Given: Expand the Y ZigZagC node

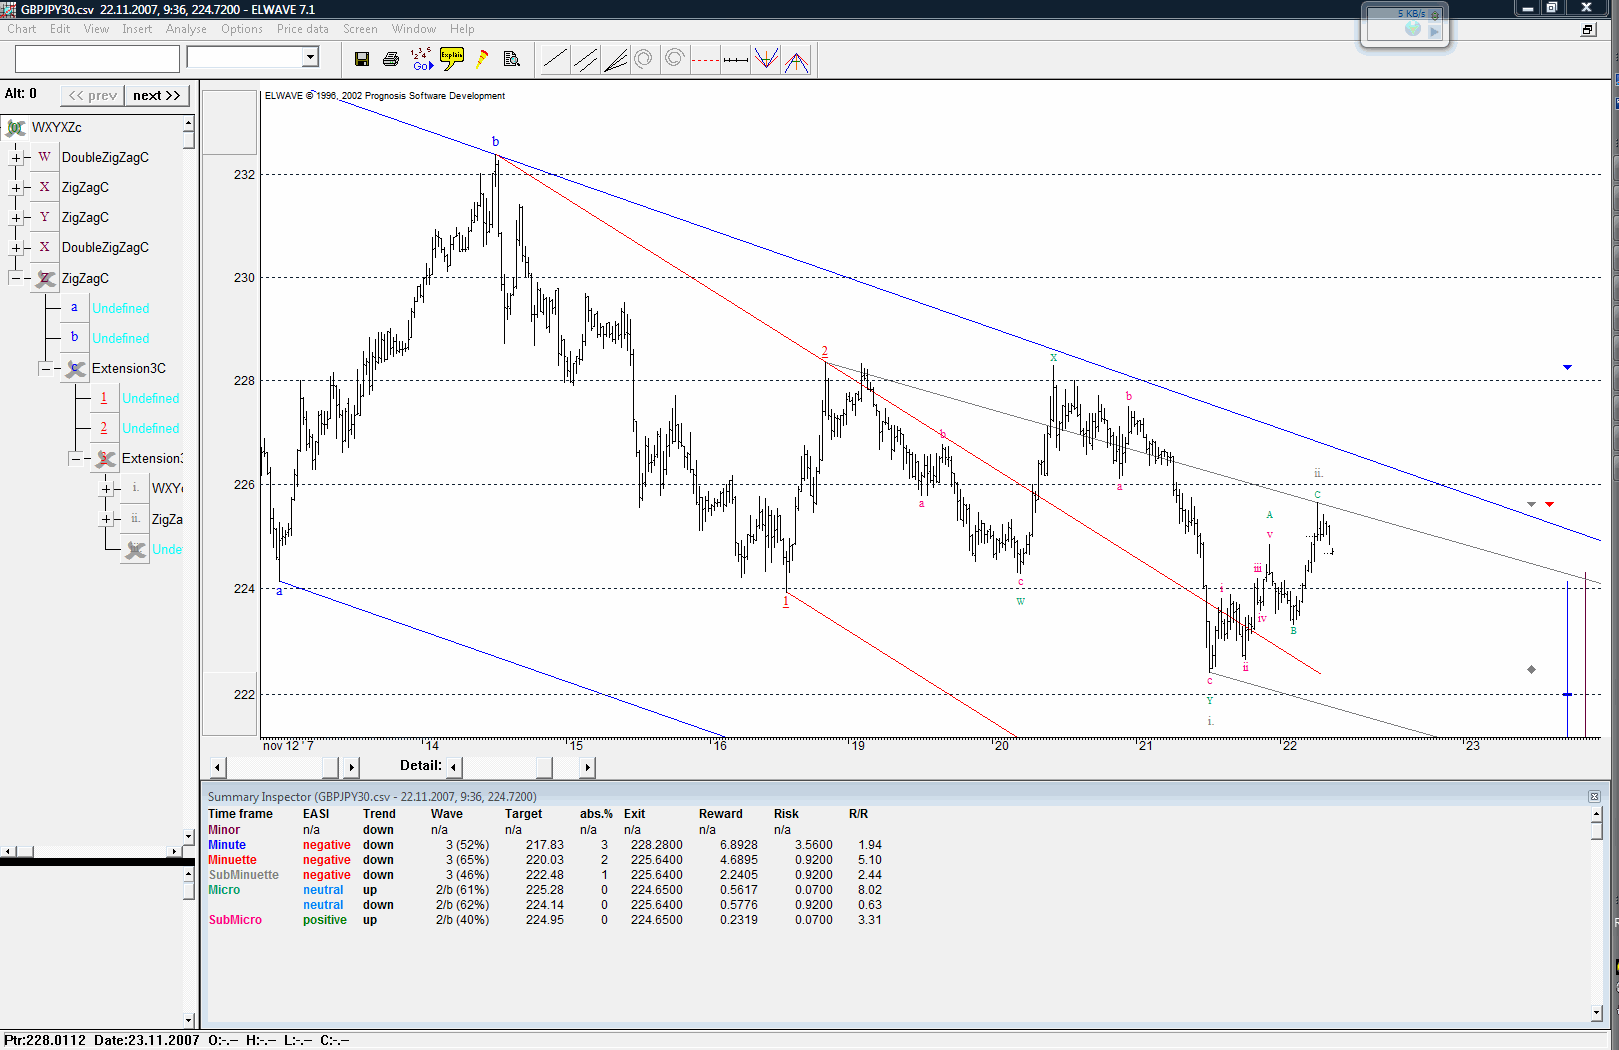Looking at the screenshot, I should point(16,217).
